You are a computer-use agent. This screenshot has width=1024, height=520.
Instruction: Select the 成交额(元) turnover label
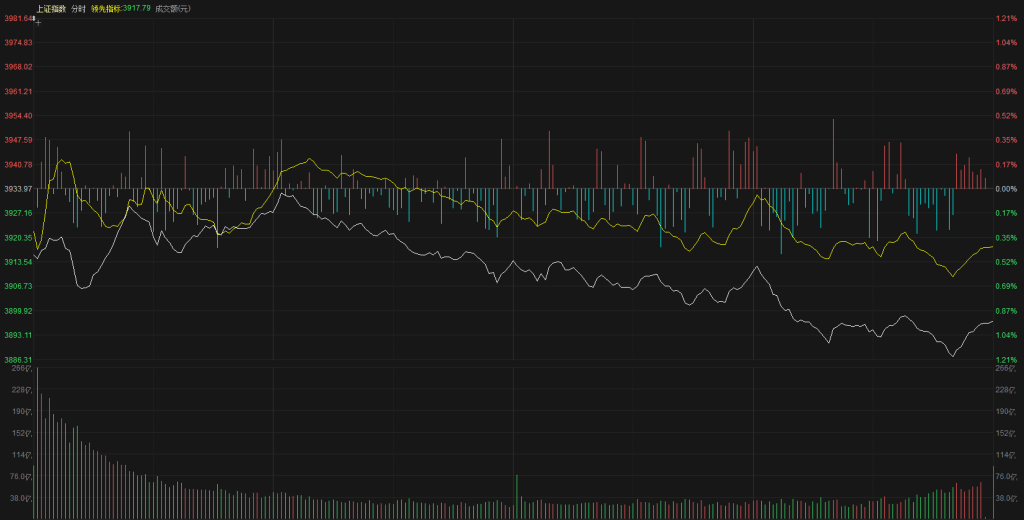(x=173, y=8)
